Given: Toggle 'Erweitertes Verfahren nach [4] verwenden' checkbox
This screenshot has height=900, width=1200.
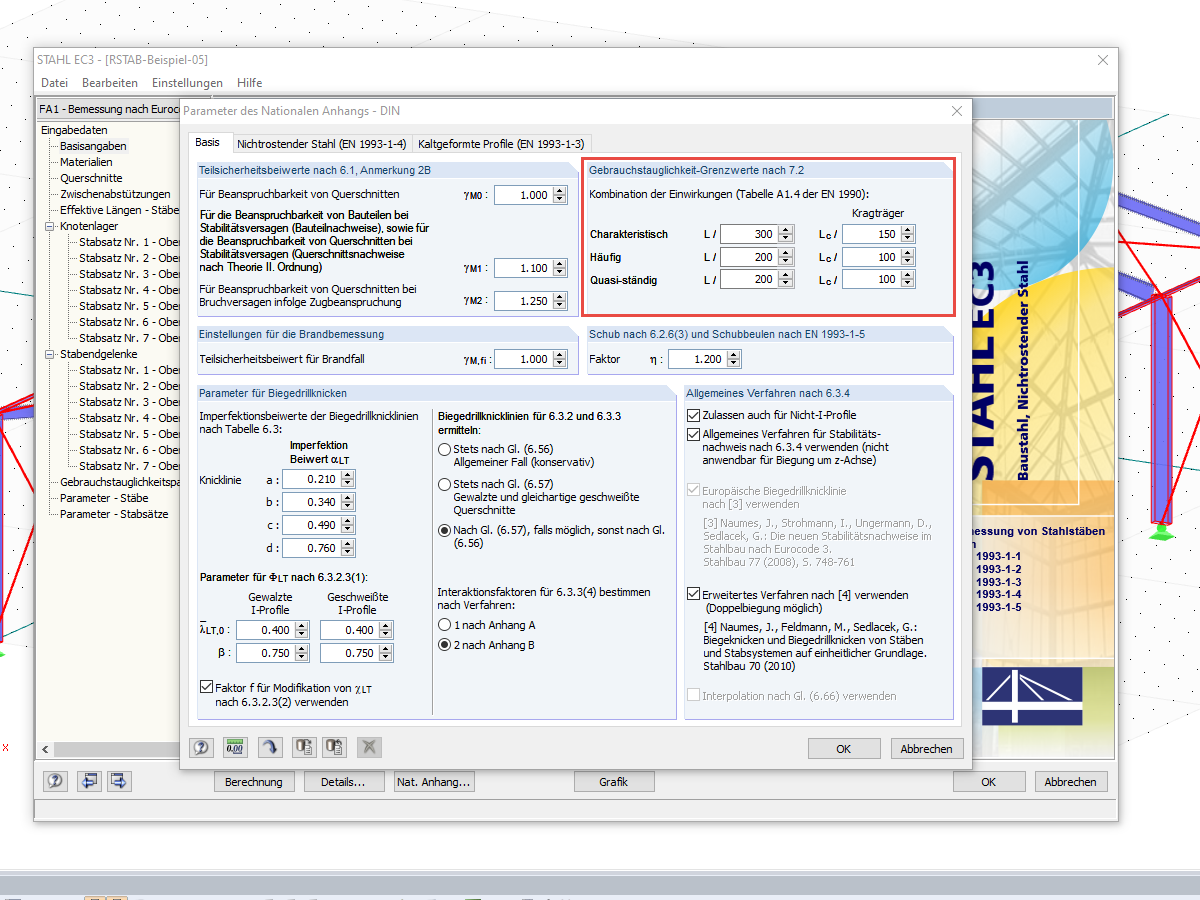Looking at the screenshot, I should pyautogui.click(x=694, y=594).
